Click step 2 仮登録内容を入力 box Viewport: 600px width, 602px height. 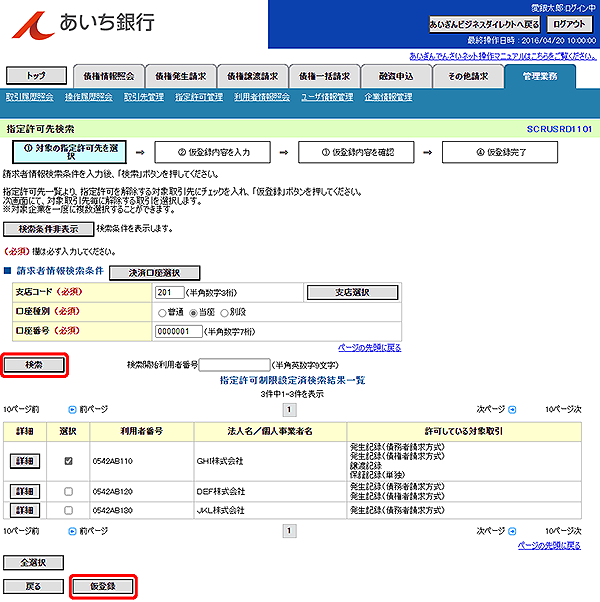pos(213,152)
